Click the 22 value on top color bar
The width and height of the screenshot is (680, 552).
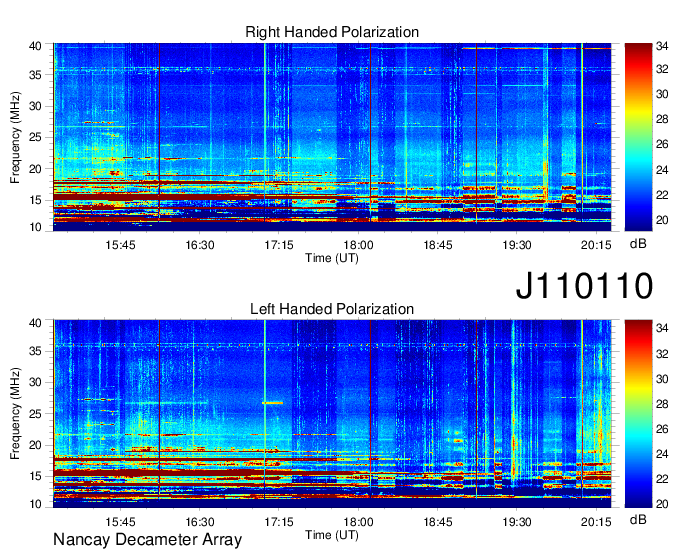point(662,195)
